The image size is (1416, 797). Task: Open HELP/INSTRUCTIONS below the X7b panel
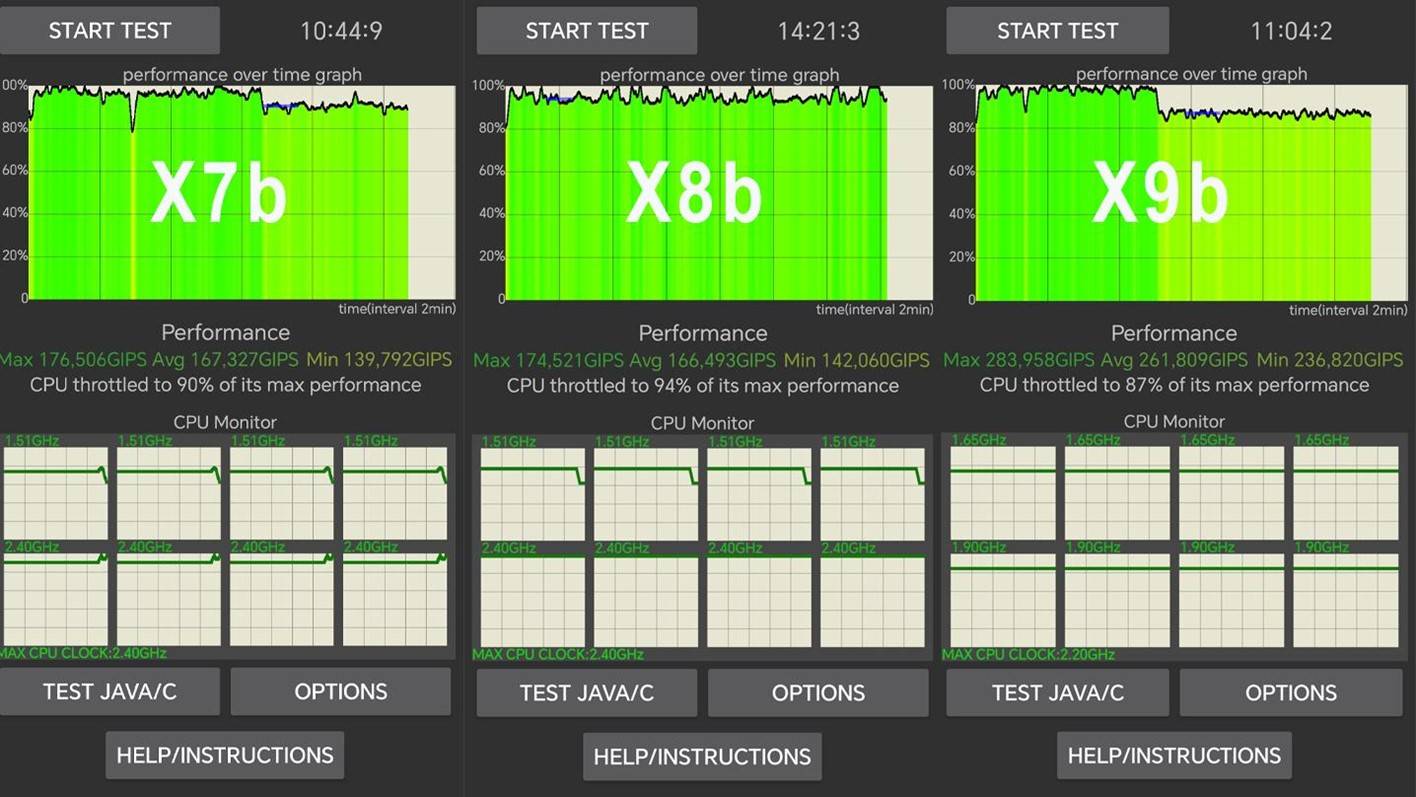click(x=225, y=755)
